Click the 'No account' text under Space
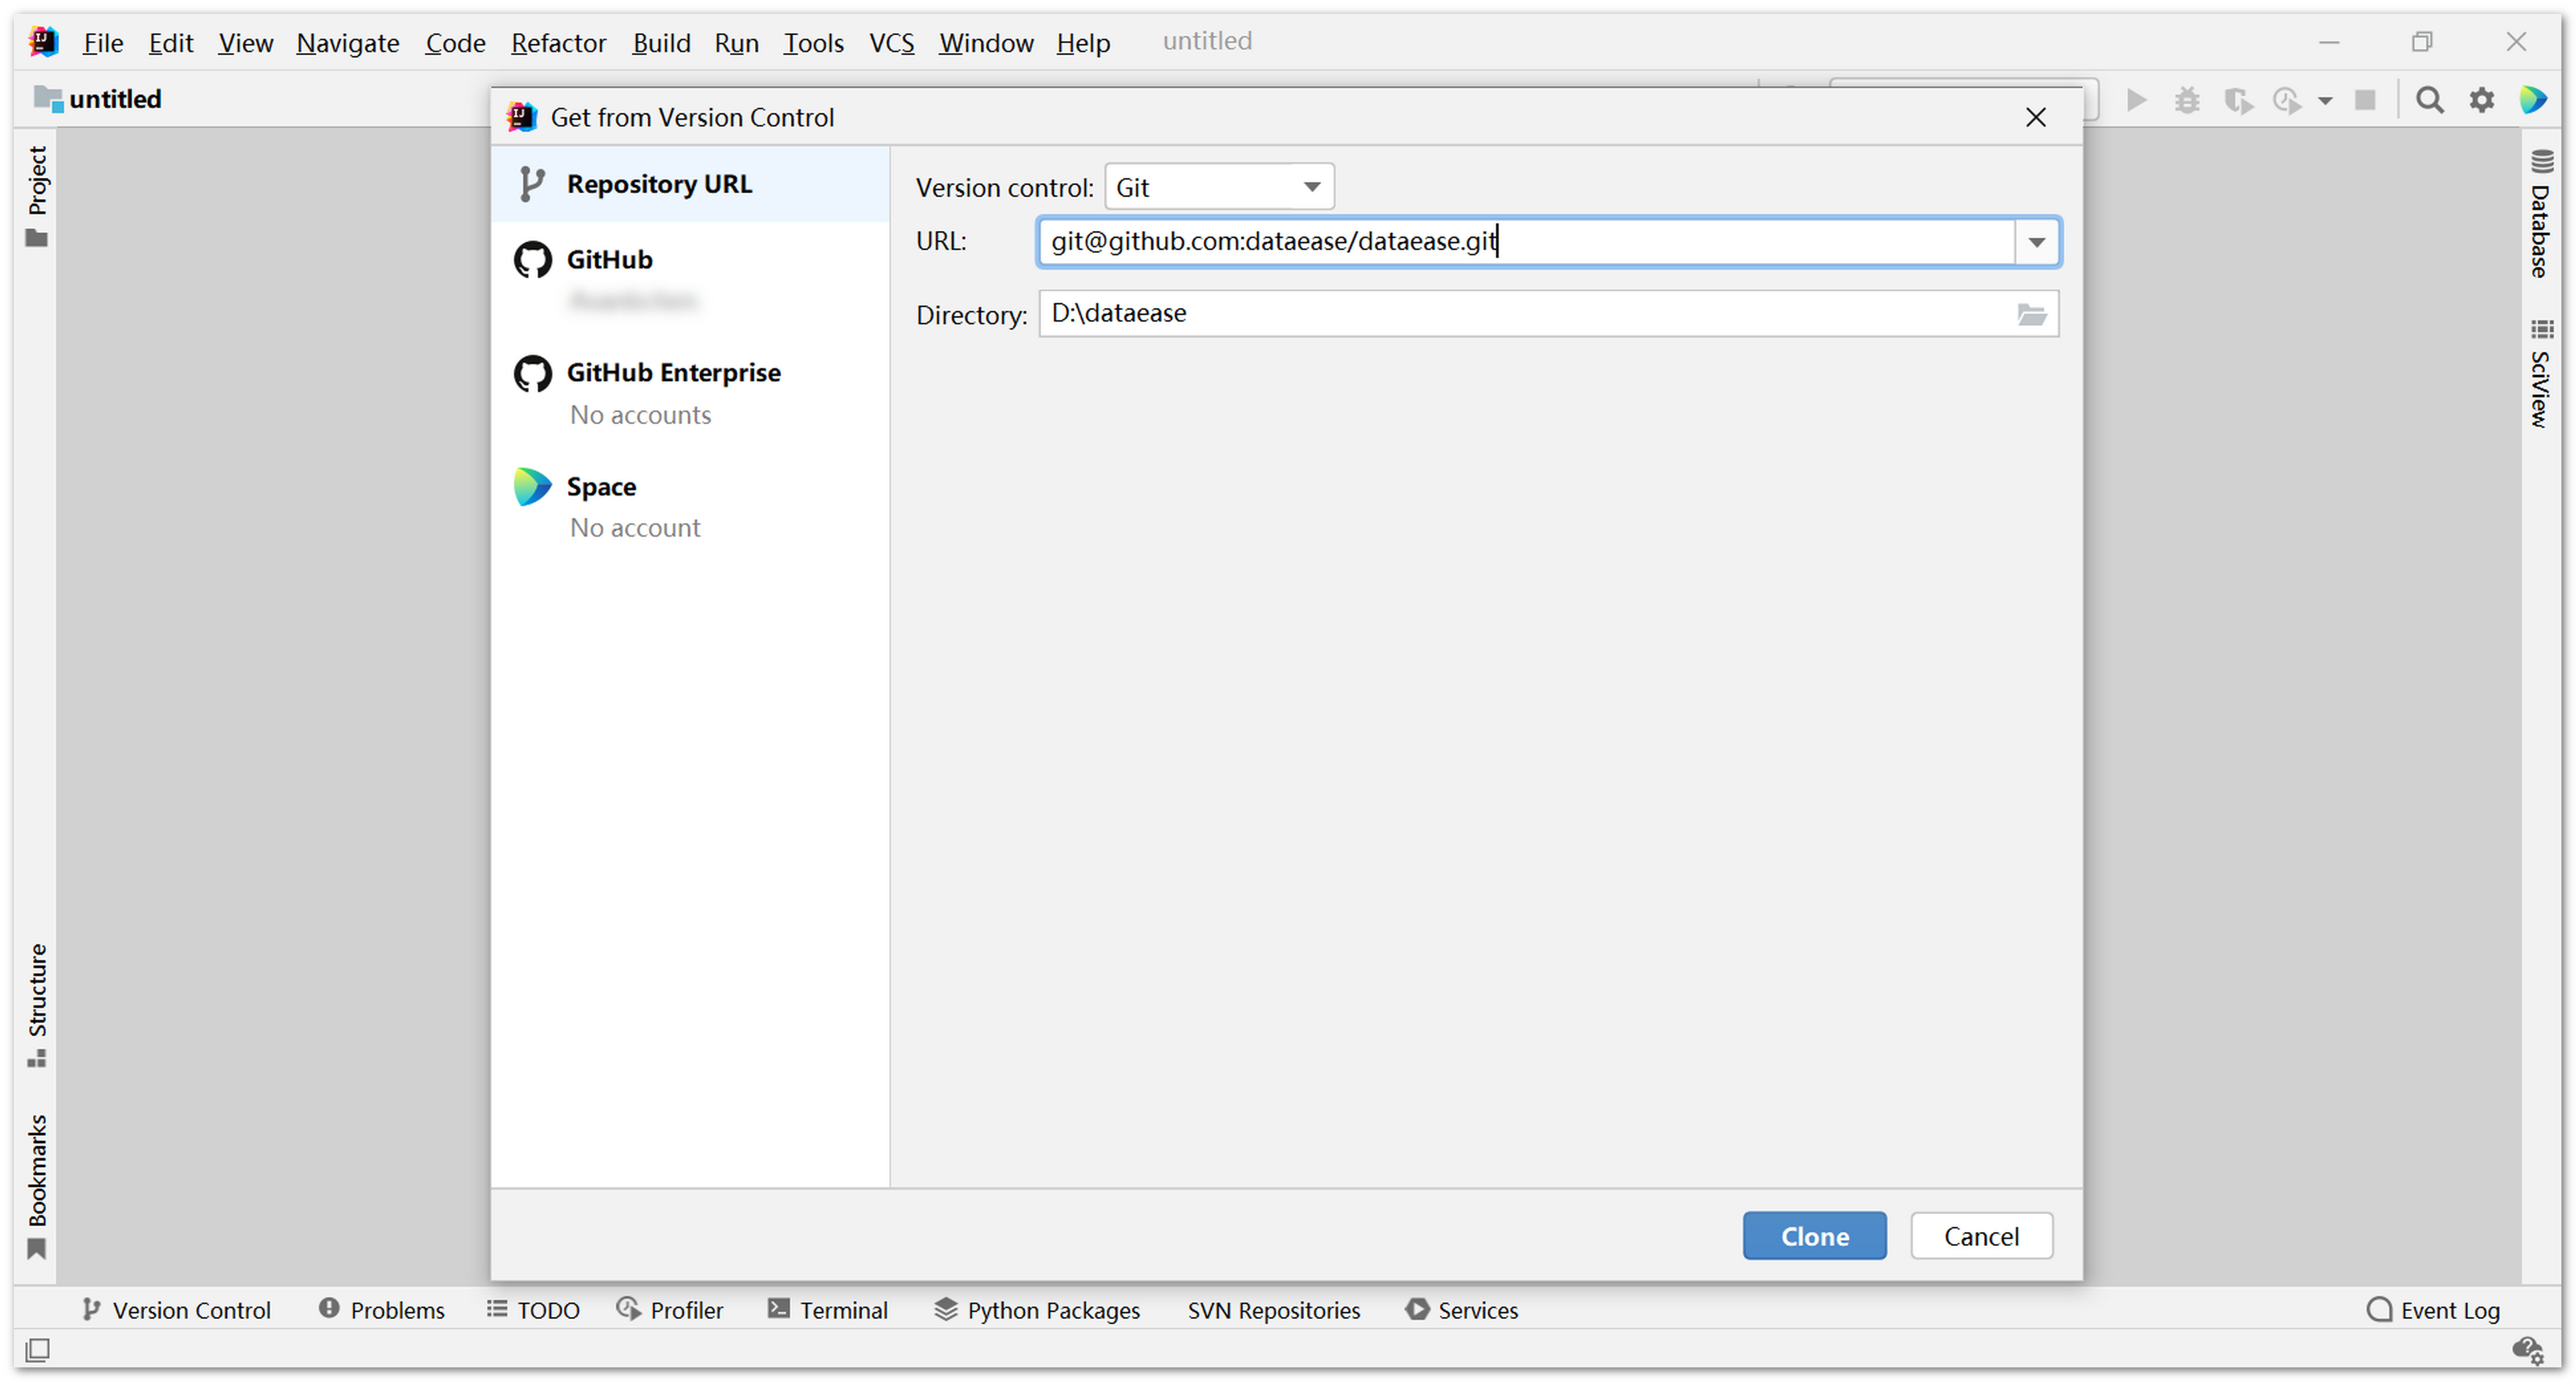2576x1382 pixels. (635, 528)
